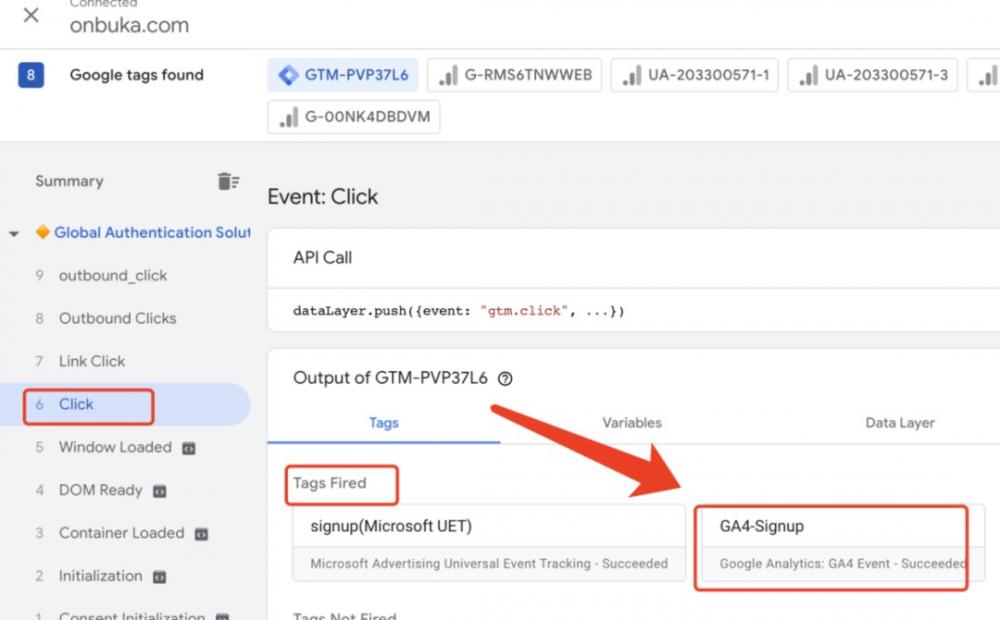Close the Tag Assistant debug panel
The width and height of the screenshot is (1000, 620).
point(31,15)
